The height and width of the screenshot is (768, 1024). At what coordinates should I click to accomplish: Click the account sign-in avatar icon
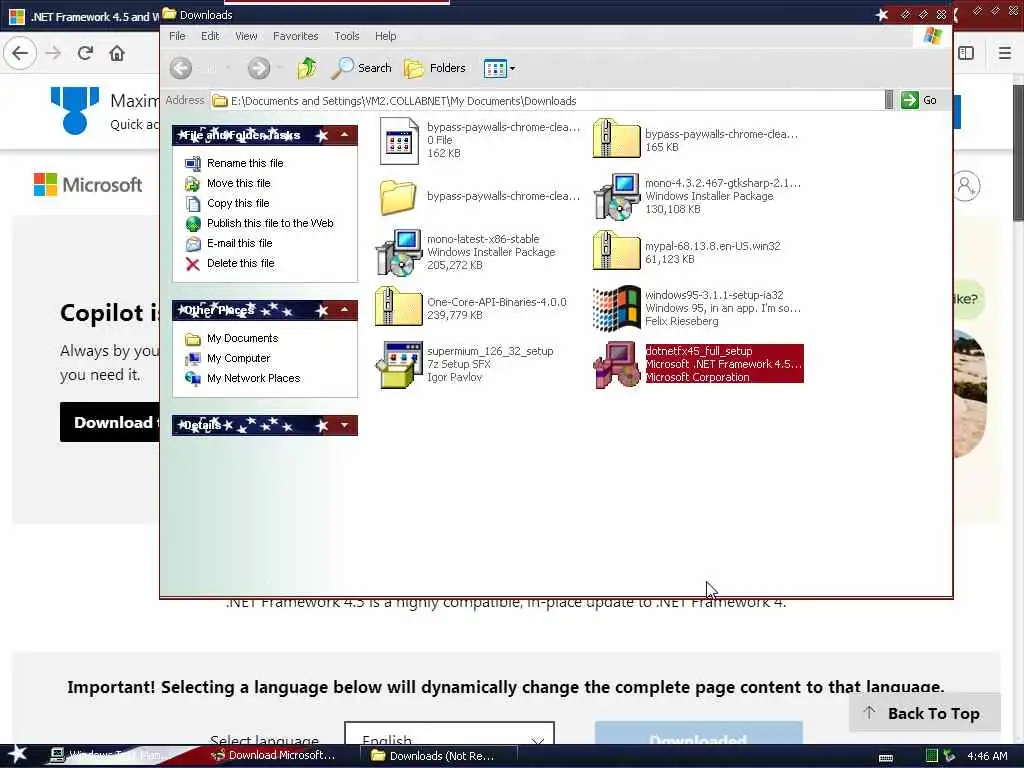tap(966, 187)
